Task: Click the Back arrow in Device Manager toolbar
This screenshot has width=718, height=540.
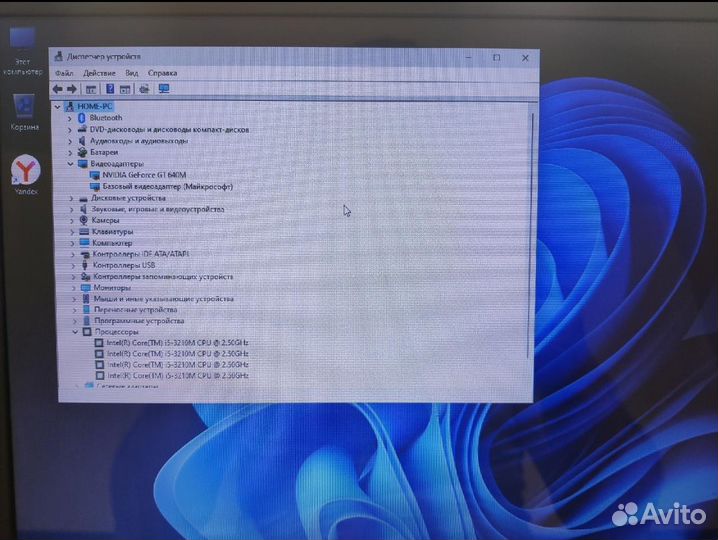Action: (x=57, y=89)
